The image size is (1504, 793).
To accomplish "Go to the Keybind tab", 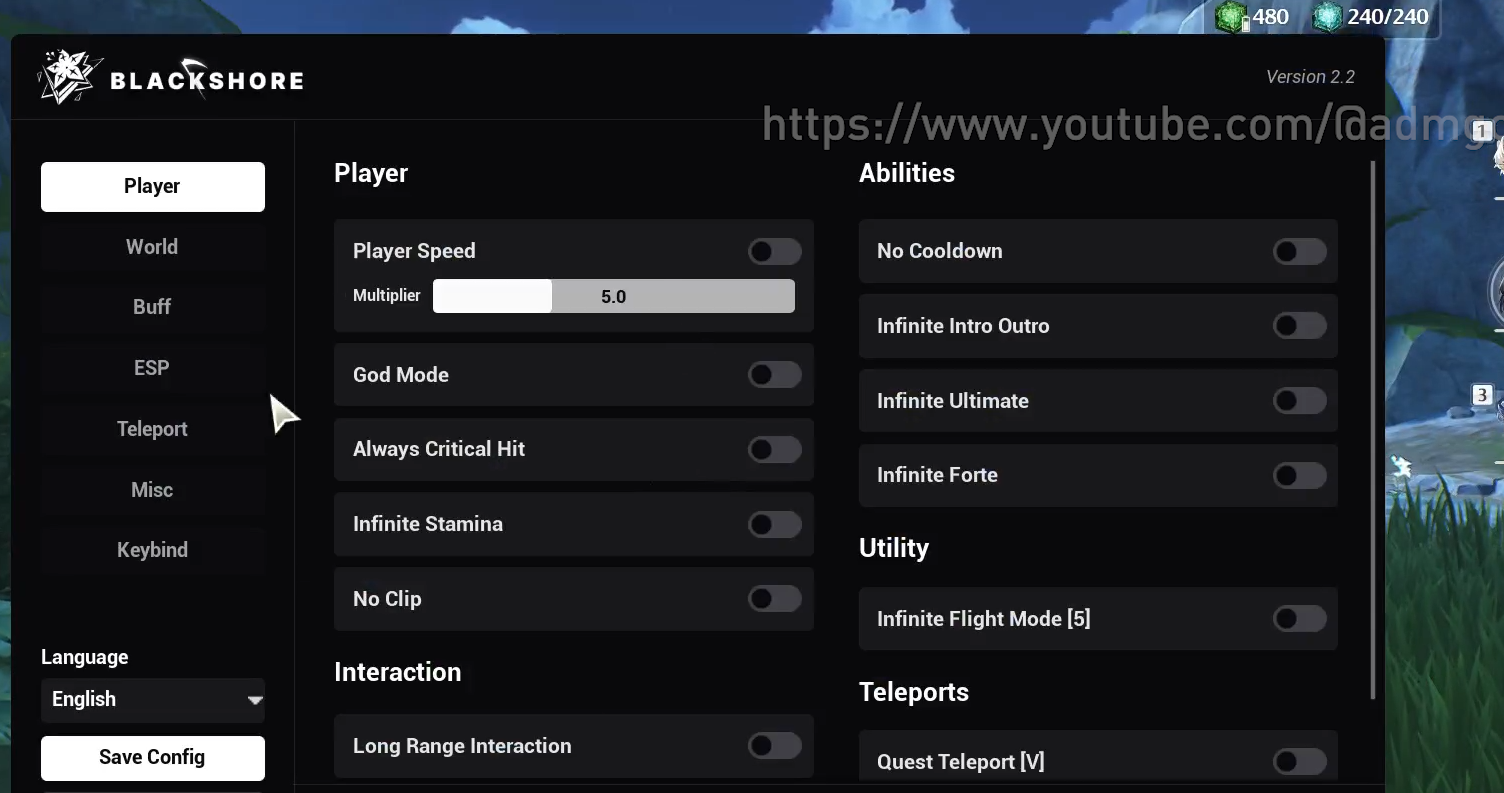I will [152, 550].
